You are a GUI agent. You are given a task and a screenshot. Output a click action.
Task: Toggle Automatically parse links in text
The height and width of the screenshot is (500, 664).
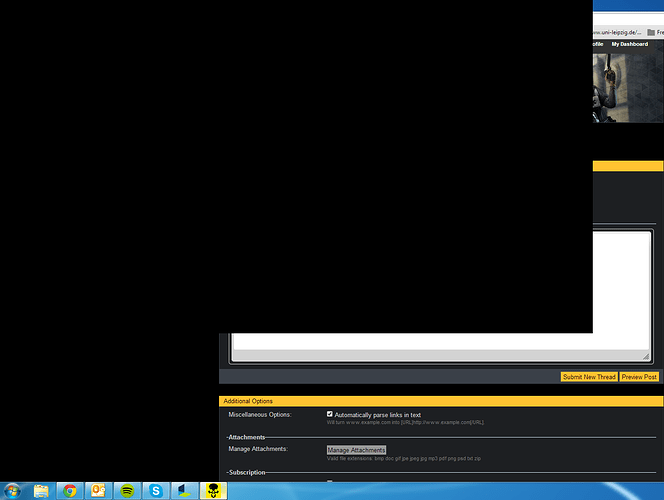coord(330,414)
